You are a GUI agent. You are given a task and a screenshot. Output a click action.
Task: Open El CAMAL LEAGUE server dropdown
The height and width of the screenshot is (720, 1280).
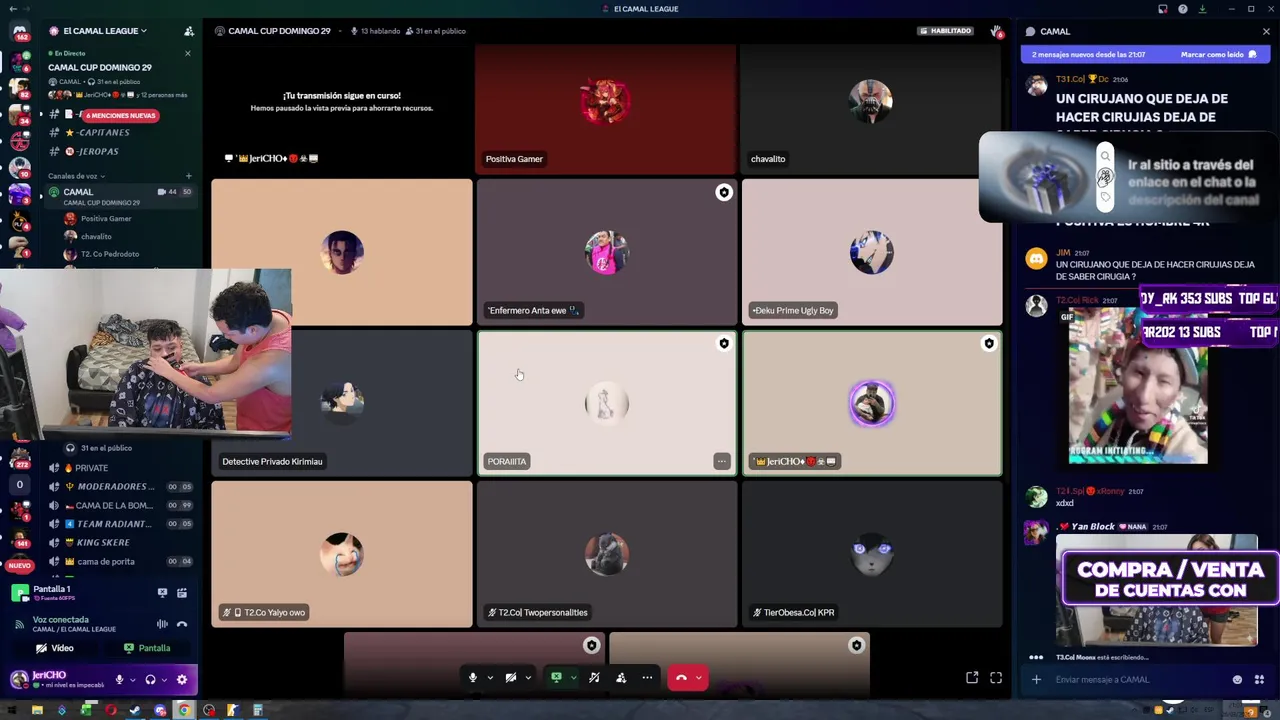click(x=98, y=31)
